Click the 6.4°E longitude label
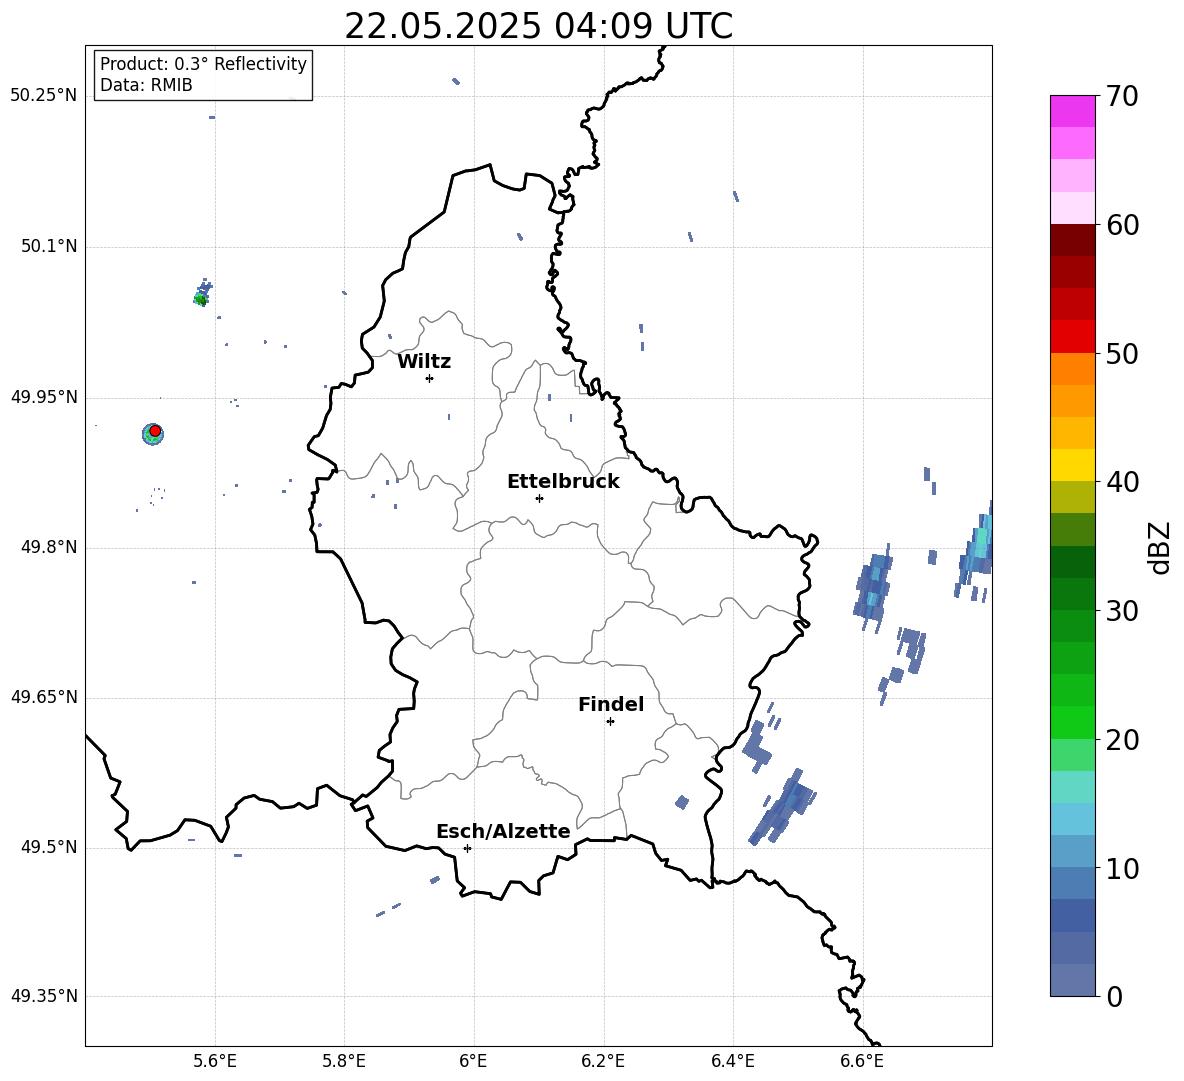 (x=732, y=1061)
